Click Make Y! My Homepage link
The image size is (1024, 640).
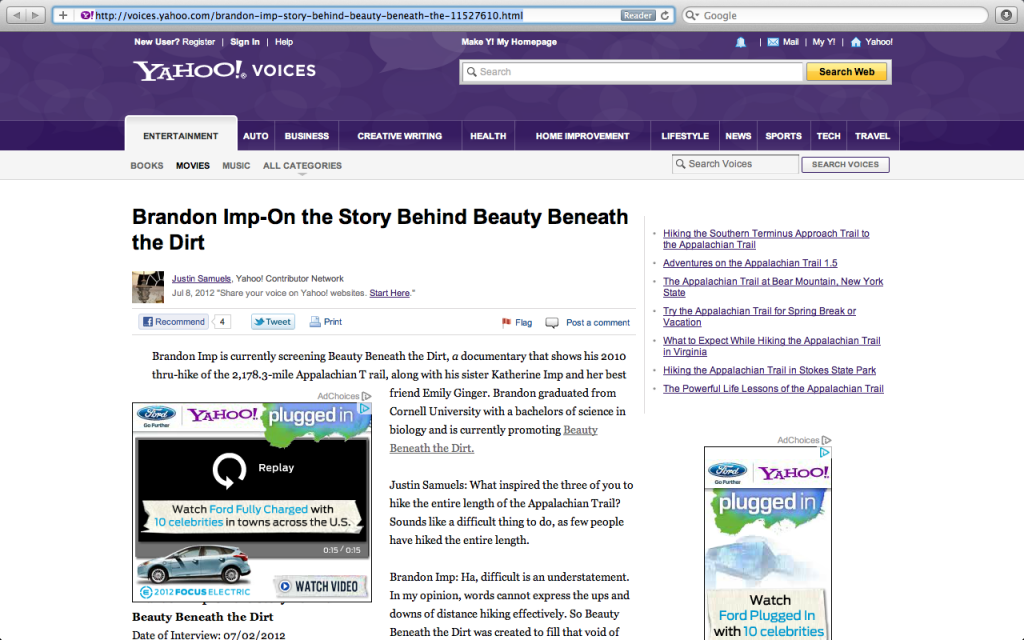[x=509, y=42]
